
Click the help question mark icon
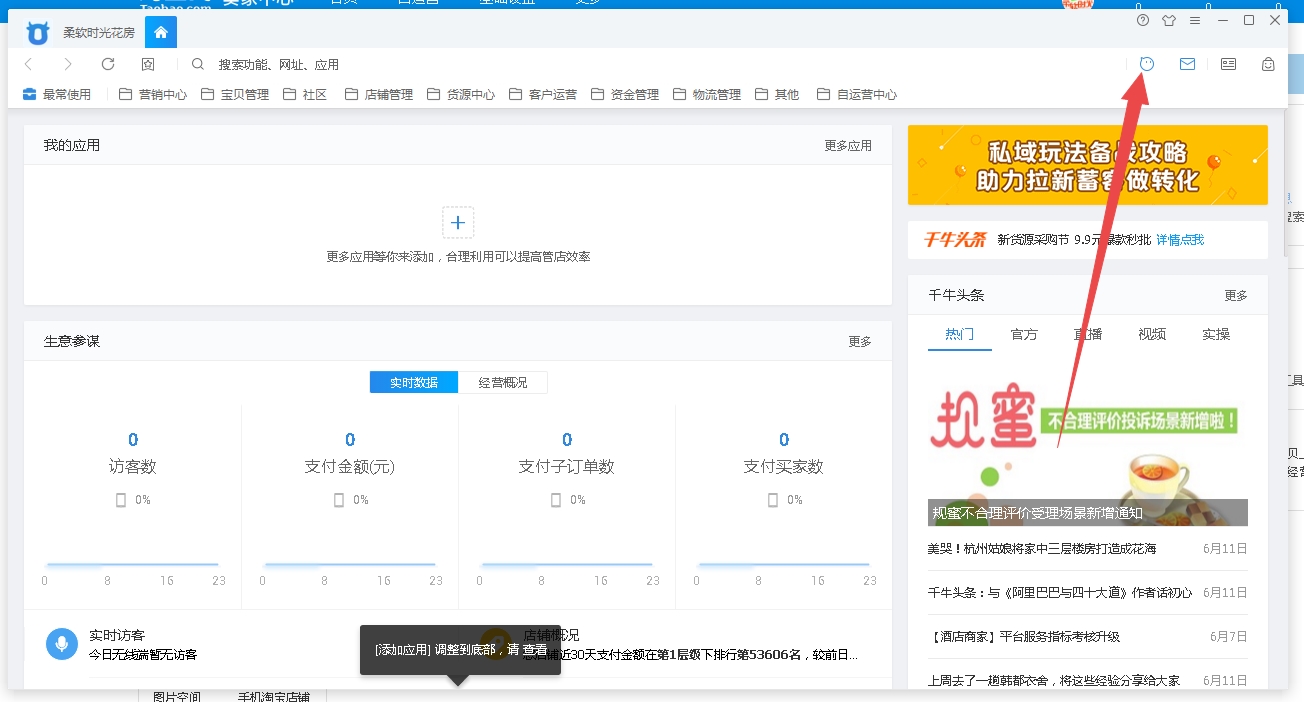tap(1143, 20)
